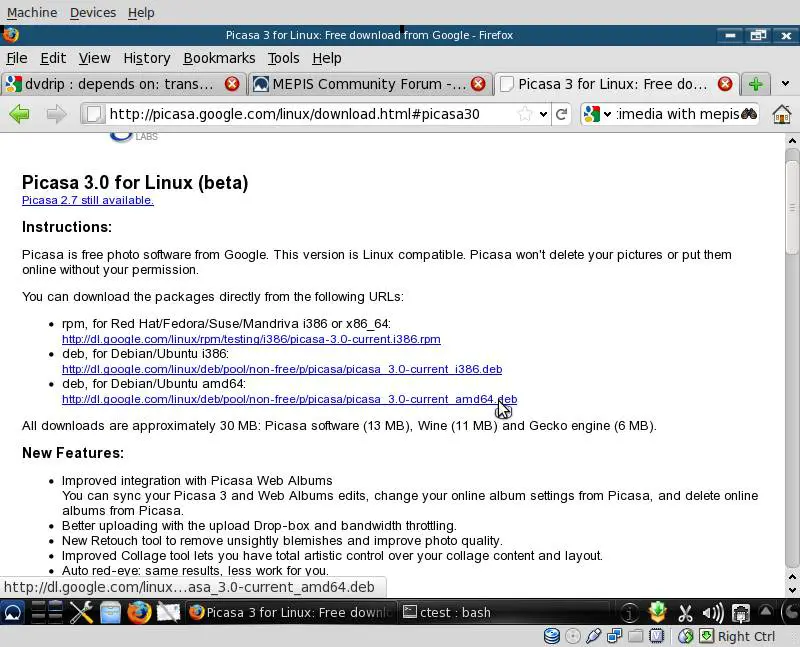800x647 pixels.
Task: Close the MEPIS Community Forum tab
Action: (478, 84)
